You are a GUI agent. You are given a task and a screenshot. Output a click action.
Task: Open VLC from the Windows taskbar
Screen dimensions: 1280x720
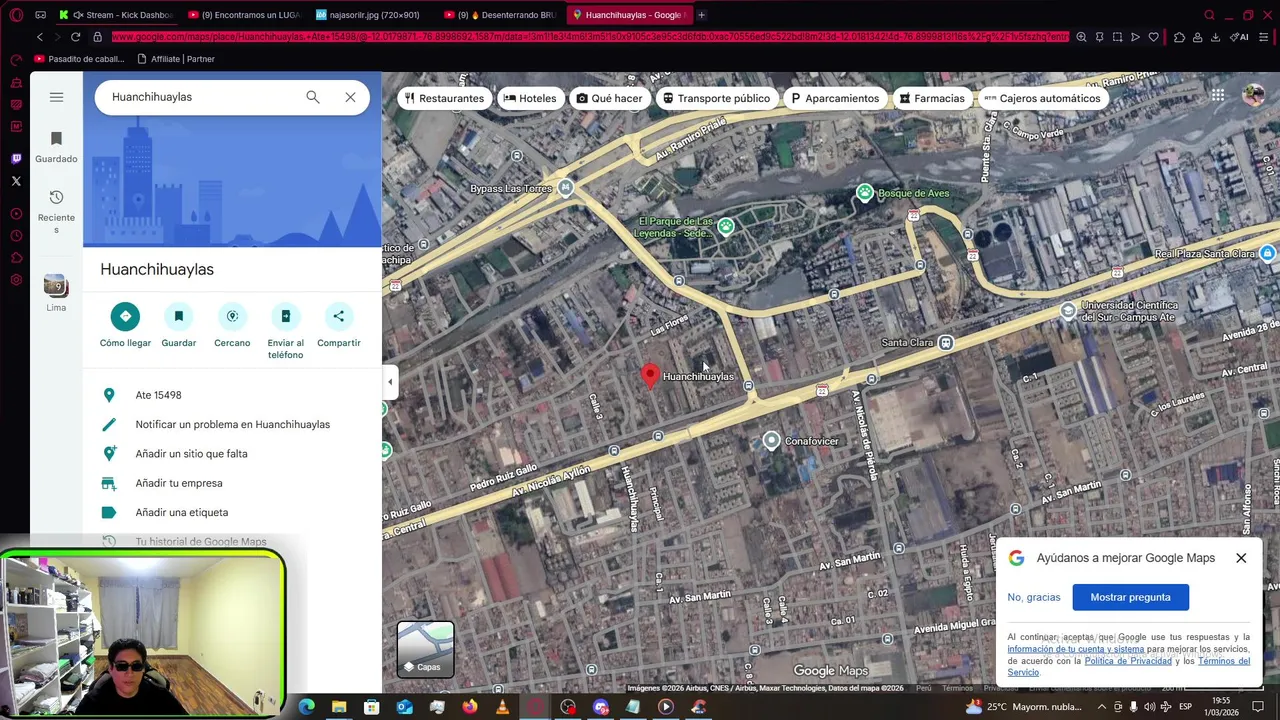(x=502, y=707)
